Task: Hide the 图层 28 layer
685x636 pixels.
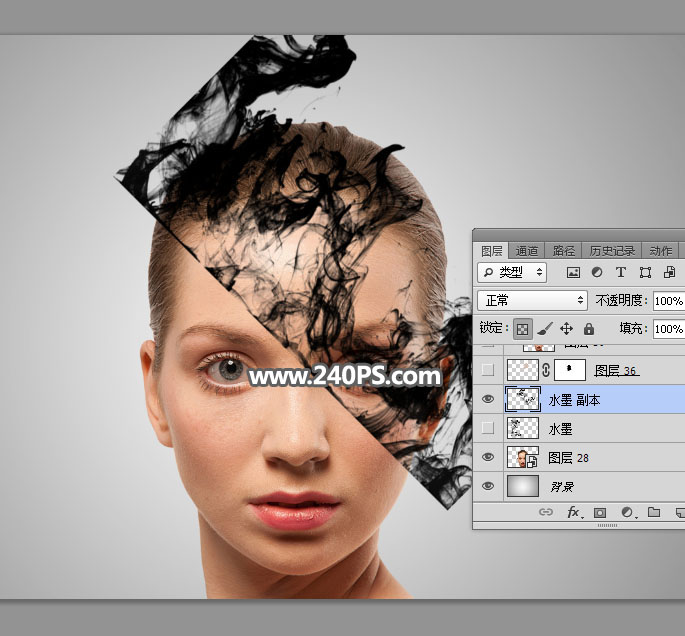Action: coord(488,457)
